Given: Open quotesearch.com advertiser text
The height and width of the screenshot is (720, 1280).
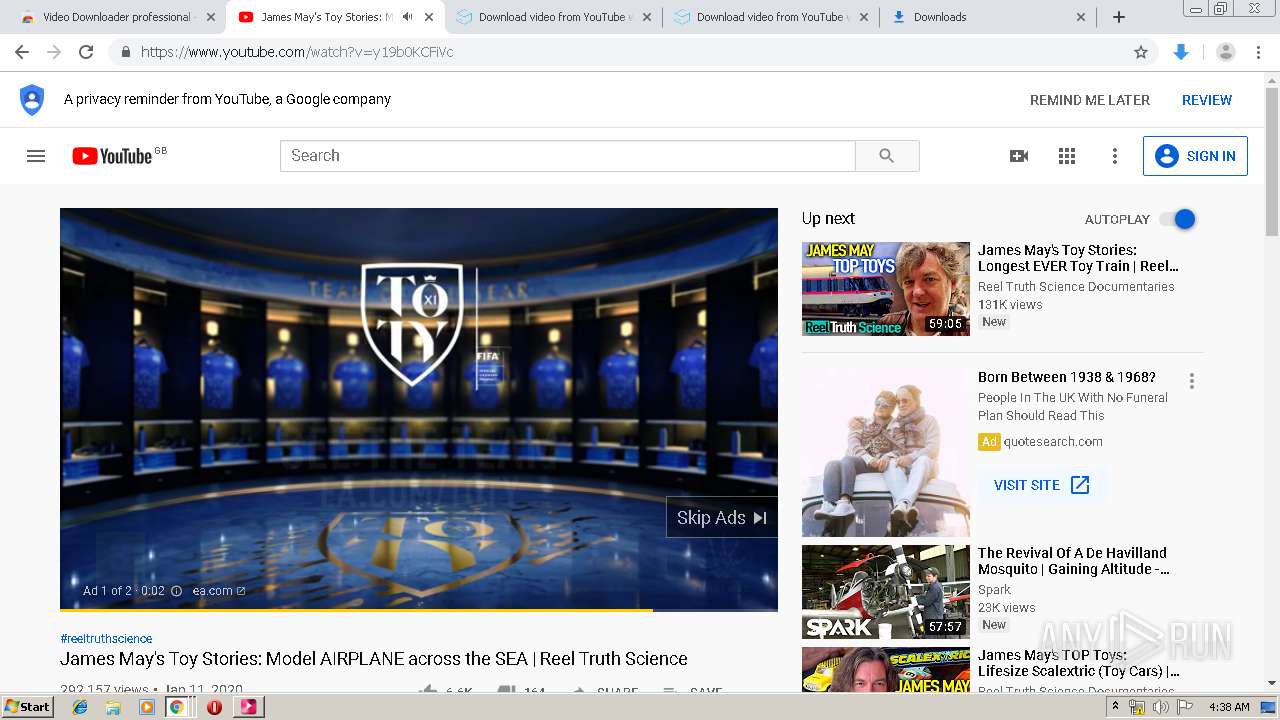Looking at the screenshot, I should click(x=1053, y=442).
